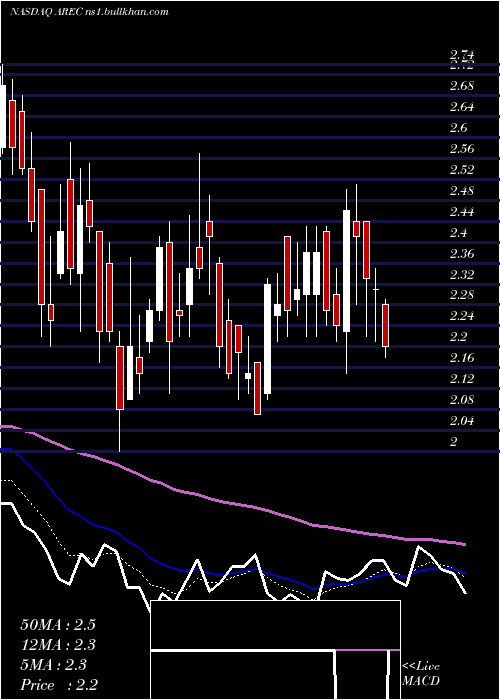Click the 2.12 price axis label
500x700 pixels.
coord(462,379)
